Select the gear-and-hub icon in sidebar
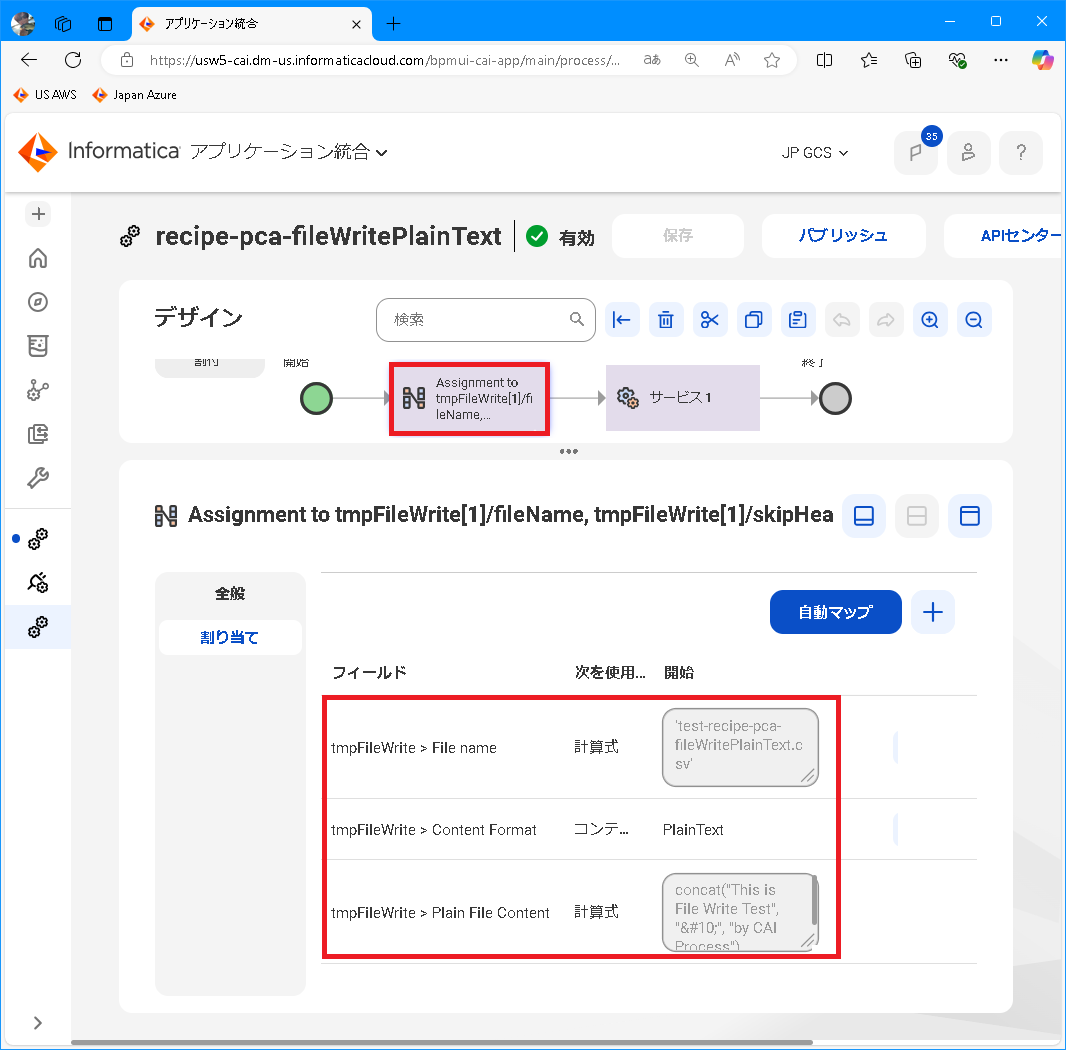This screenshot has height=1050, width=1066. coord(38,583)
